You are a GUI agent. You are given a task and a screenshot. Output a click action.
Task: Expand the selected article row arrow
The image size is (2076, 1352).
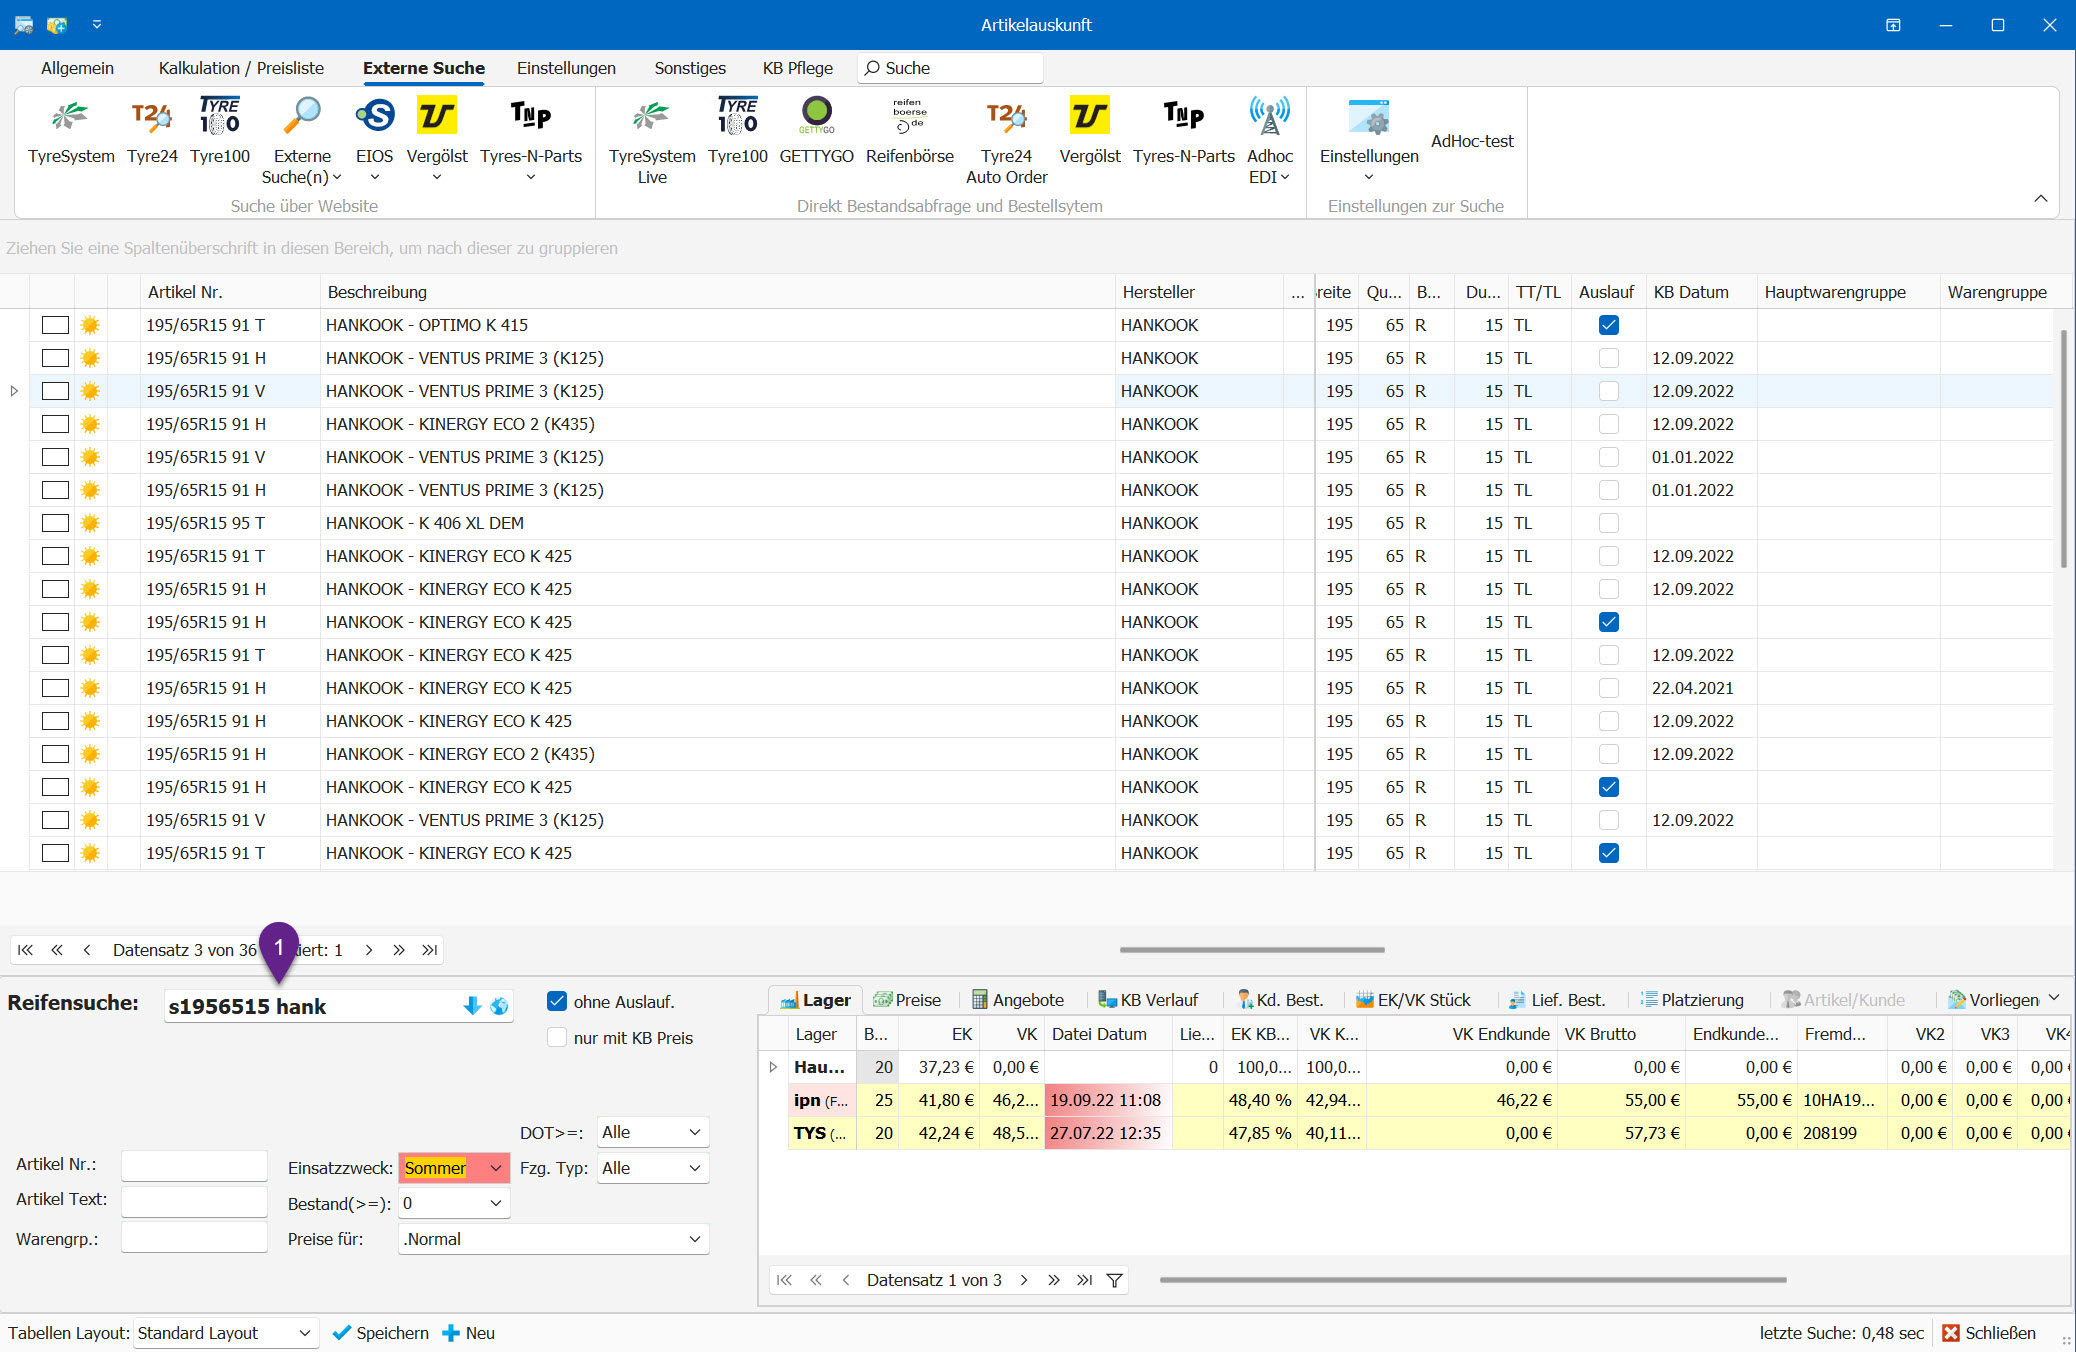[x=14, y=391]
